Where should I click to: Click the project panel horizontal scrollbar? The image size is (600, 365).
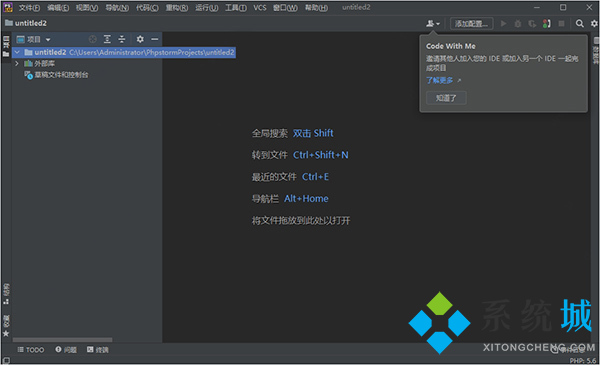[62, 339]
